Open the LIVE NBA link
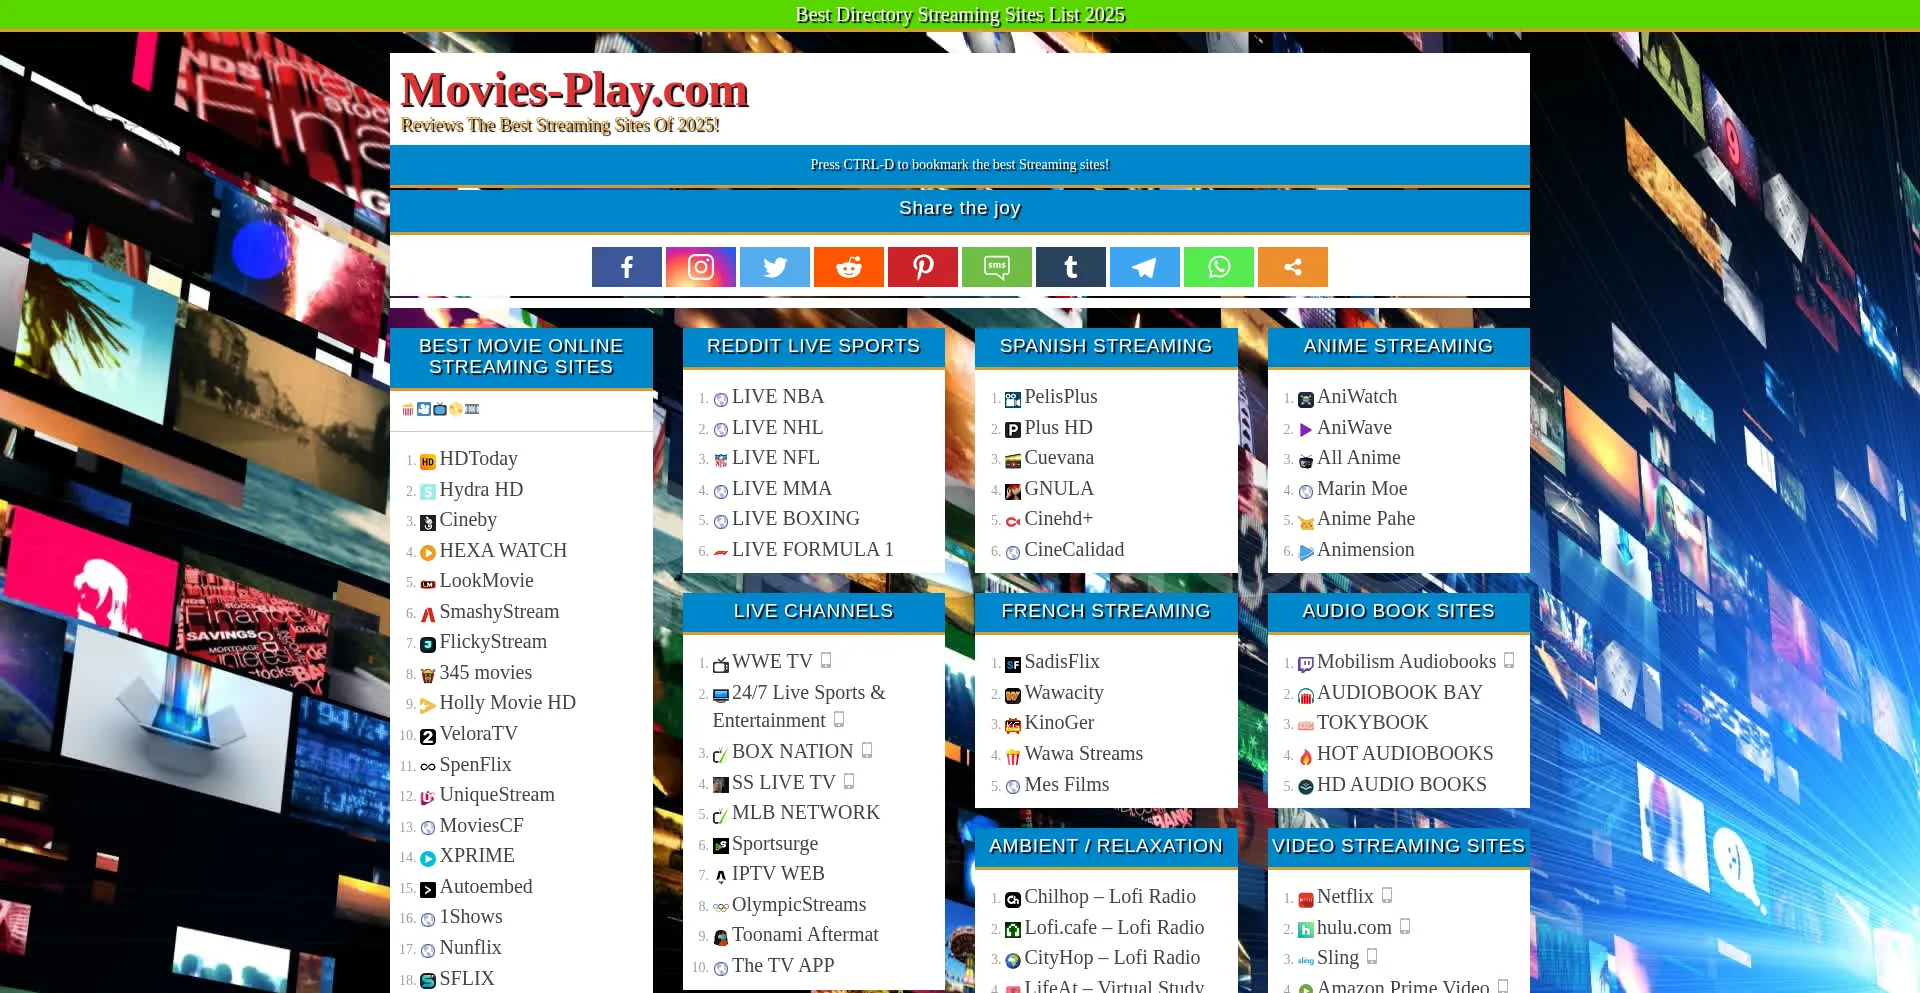Screen dimensions: 1920x993 778,397
